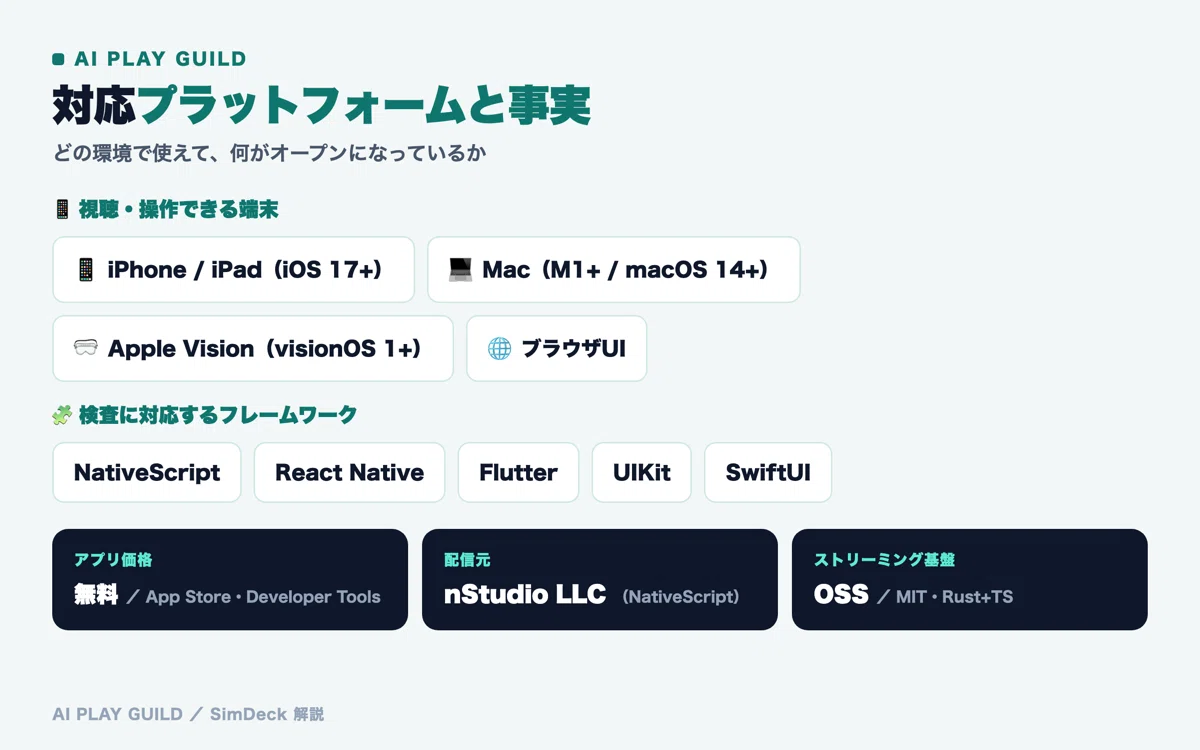Click the 対応プラットフォームと事実 title
The width and height of the screenshot is (1200, 750).
point(321,105)
